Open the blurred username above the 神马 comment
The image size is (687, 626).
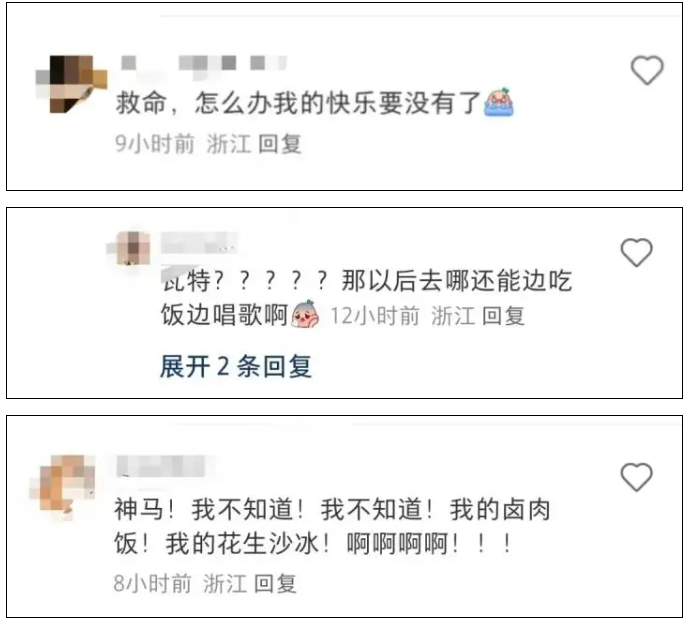(161, 466)
